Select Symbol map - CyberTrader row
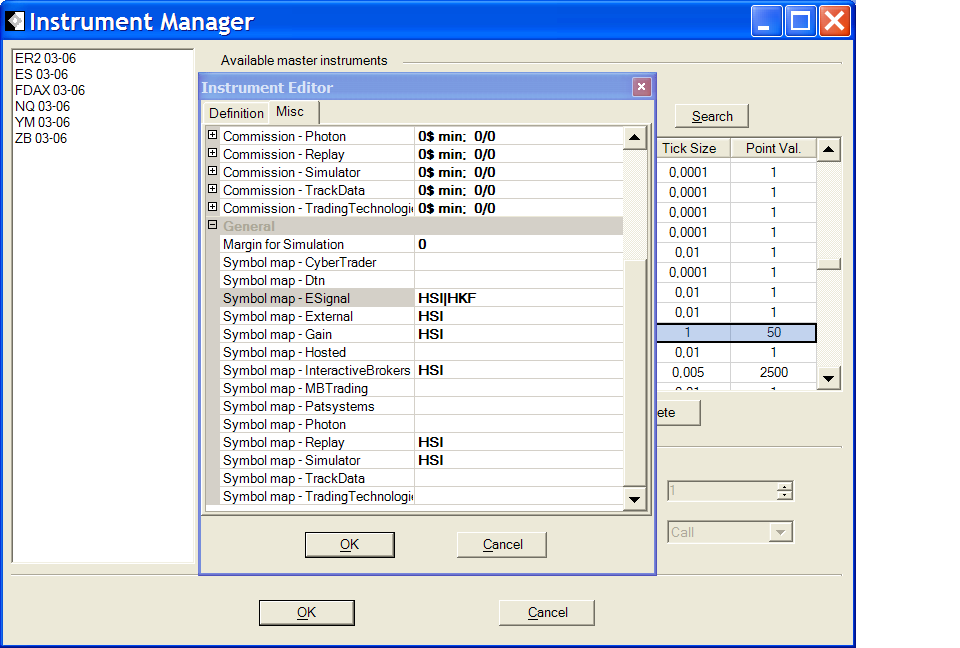The height and width of the screenshot is (648, 960). click(421, 262)
